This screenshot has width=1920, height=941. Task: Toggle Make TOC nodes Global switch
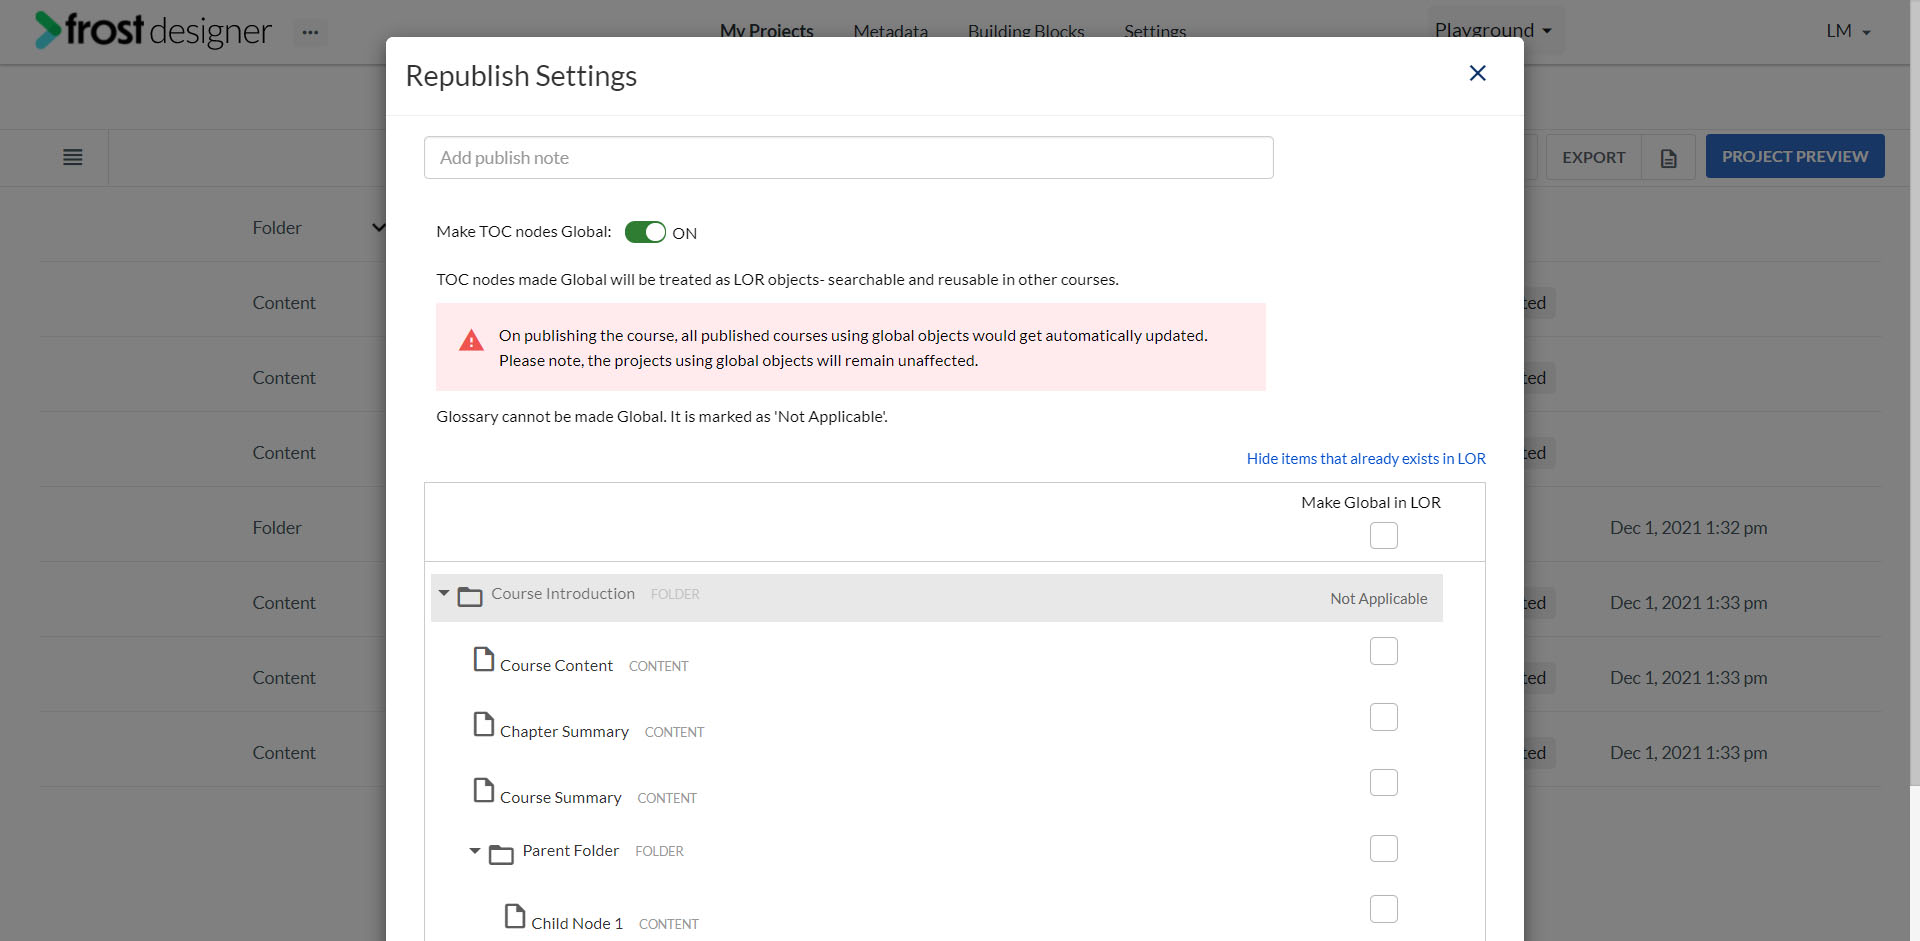click(645, 232)
